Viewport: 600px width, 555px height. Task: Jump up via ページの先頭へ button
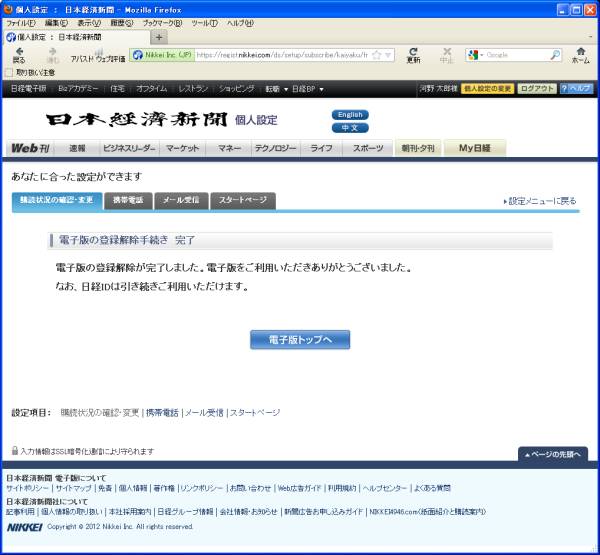552,454
